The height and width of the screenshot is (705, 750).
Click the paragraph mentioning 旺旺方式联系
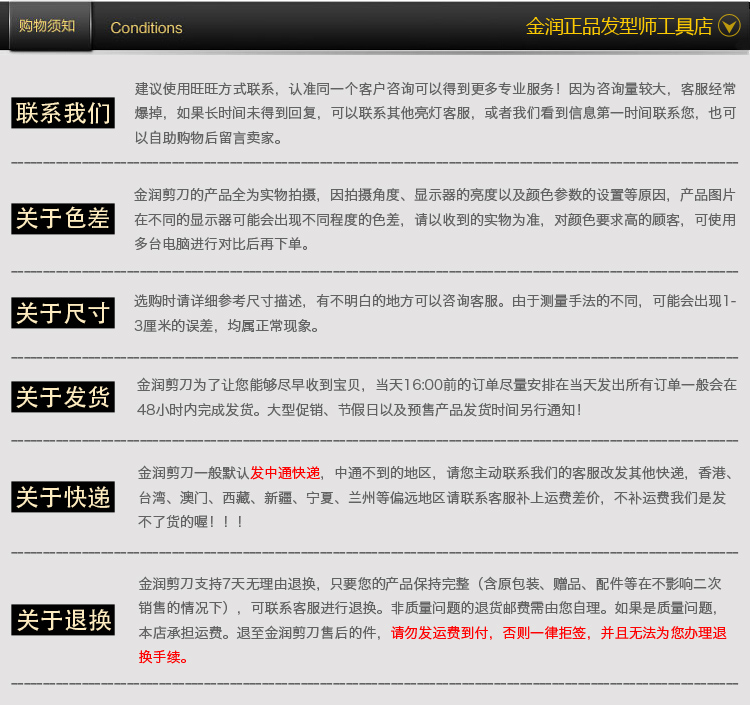[435, 113]
